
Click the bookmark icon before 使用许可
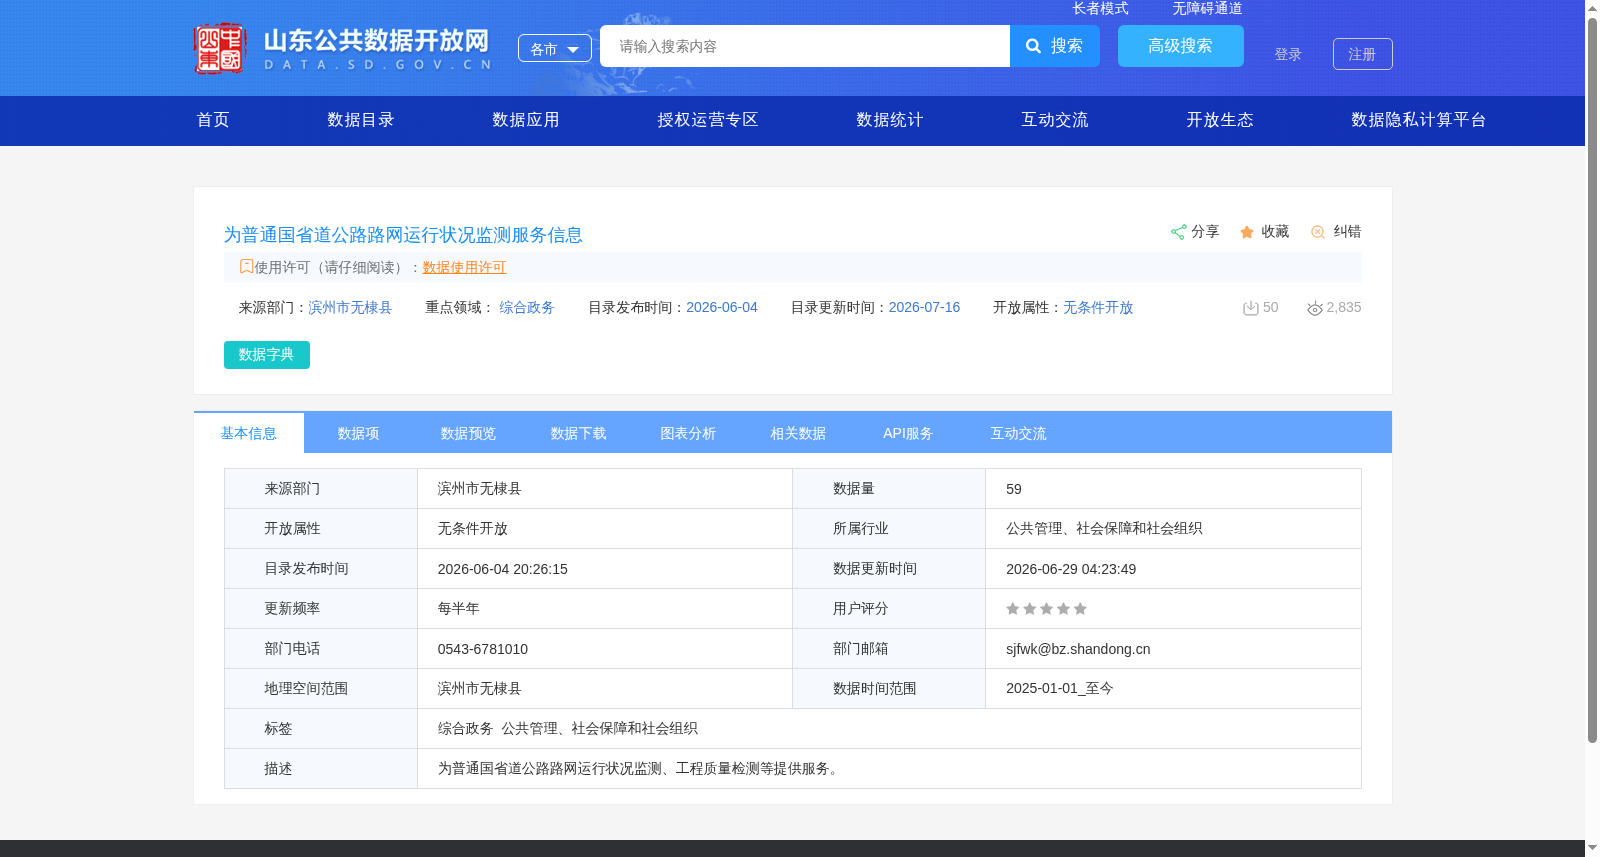(x=246, y=267)
